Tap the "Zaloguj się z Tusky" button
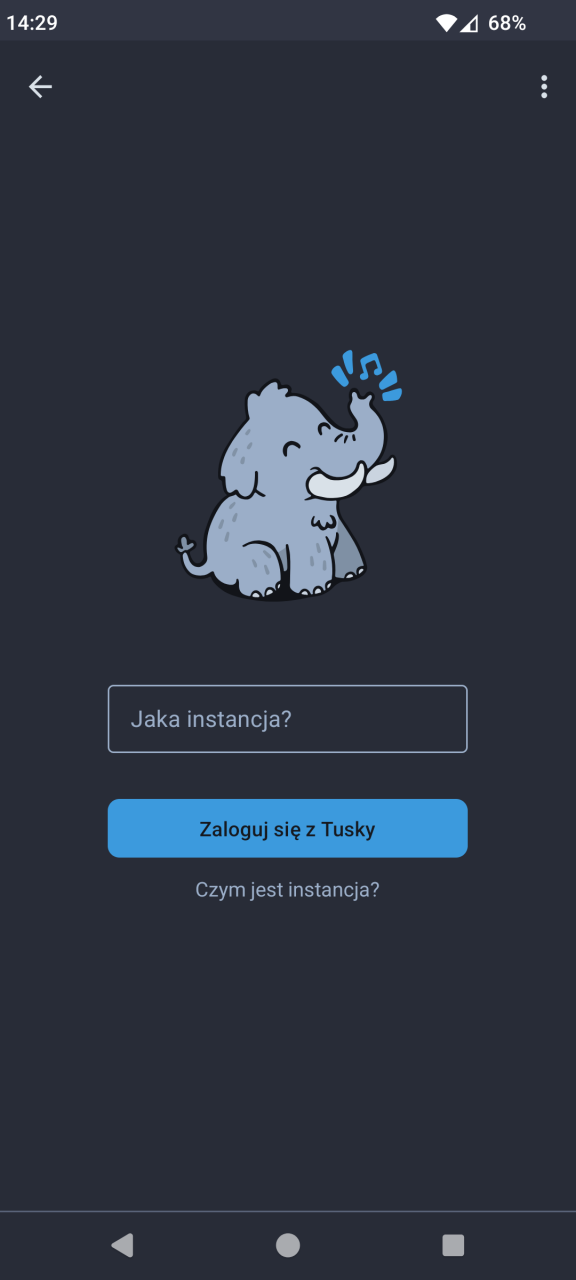This screenshot has width=576, height=1280. [288, 829]
